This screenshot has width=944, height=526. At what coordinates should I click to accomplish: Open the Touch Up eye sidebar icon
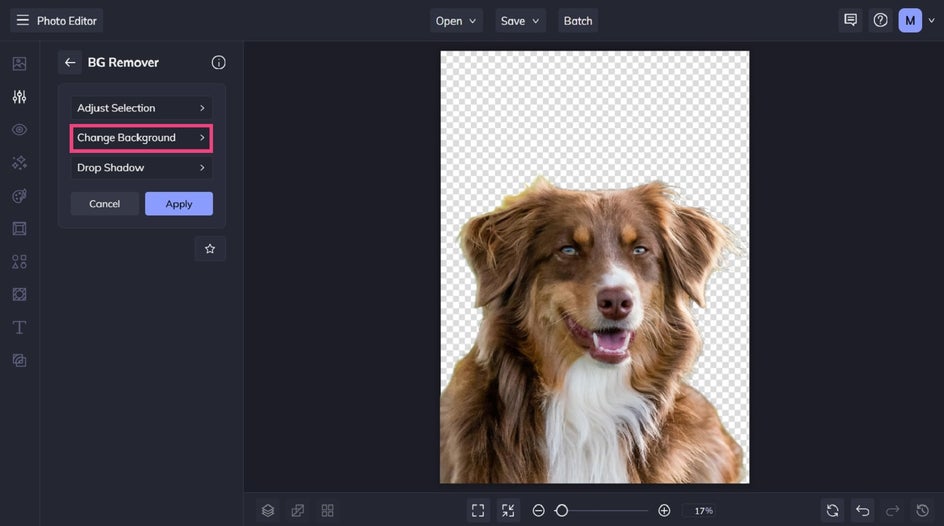tap(19, 129)
